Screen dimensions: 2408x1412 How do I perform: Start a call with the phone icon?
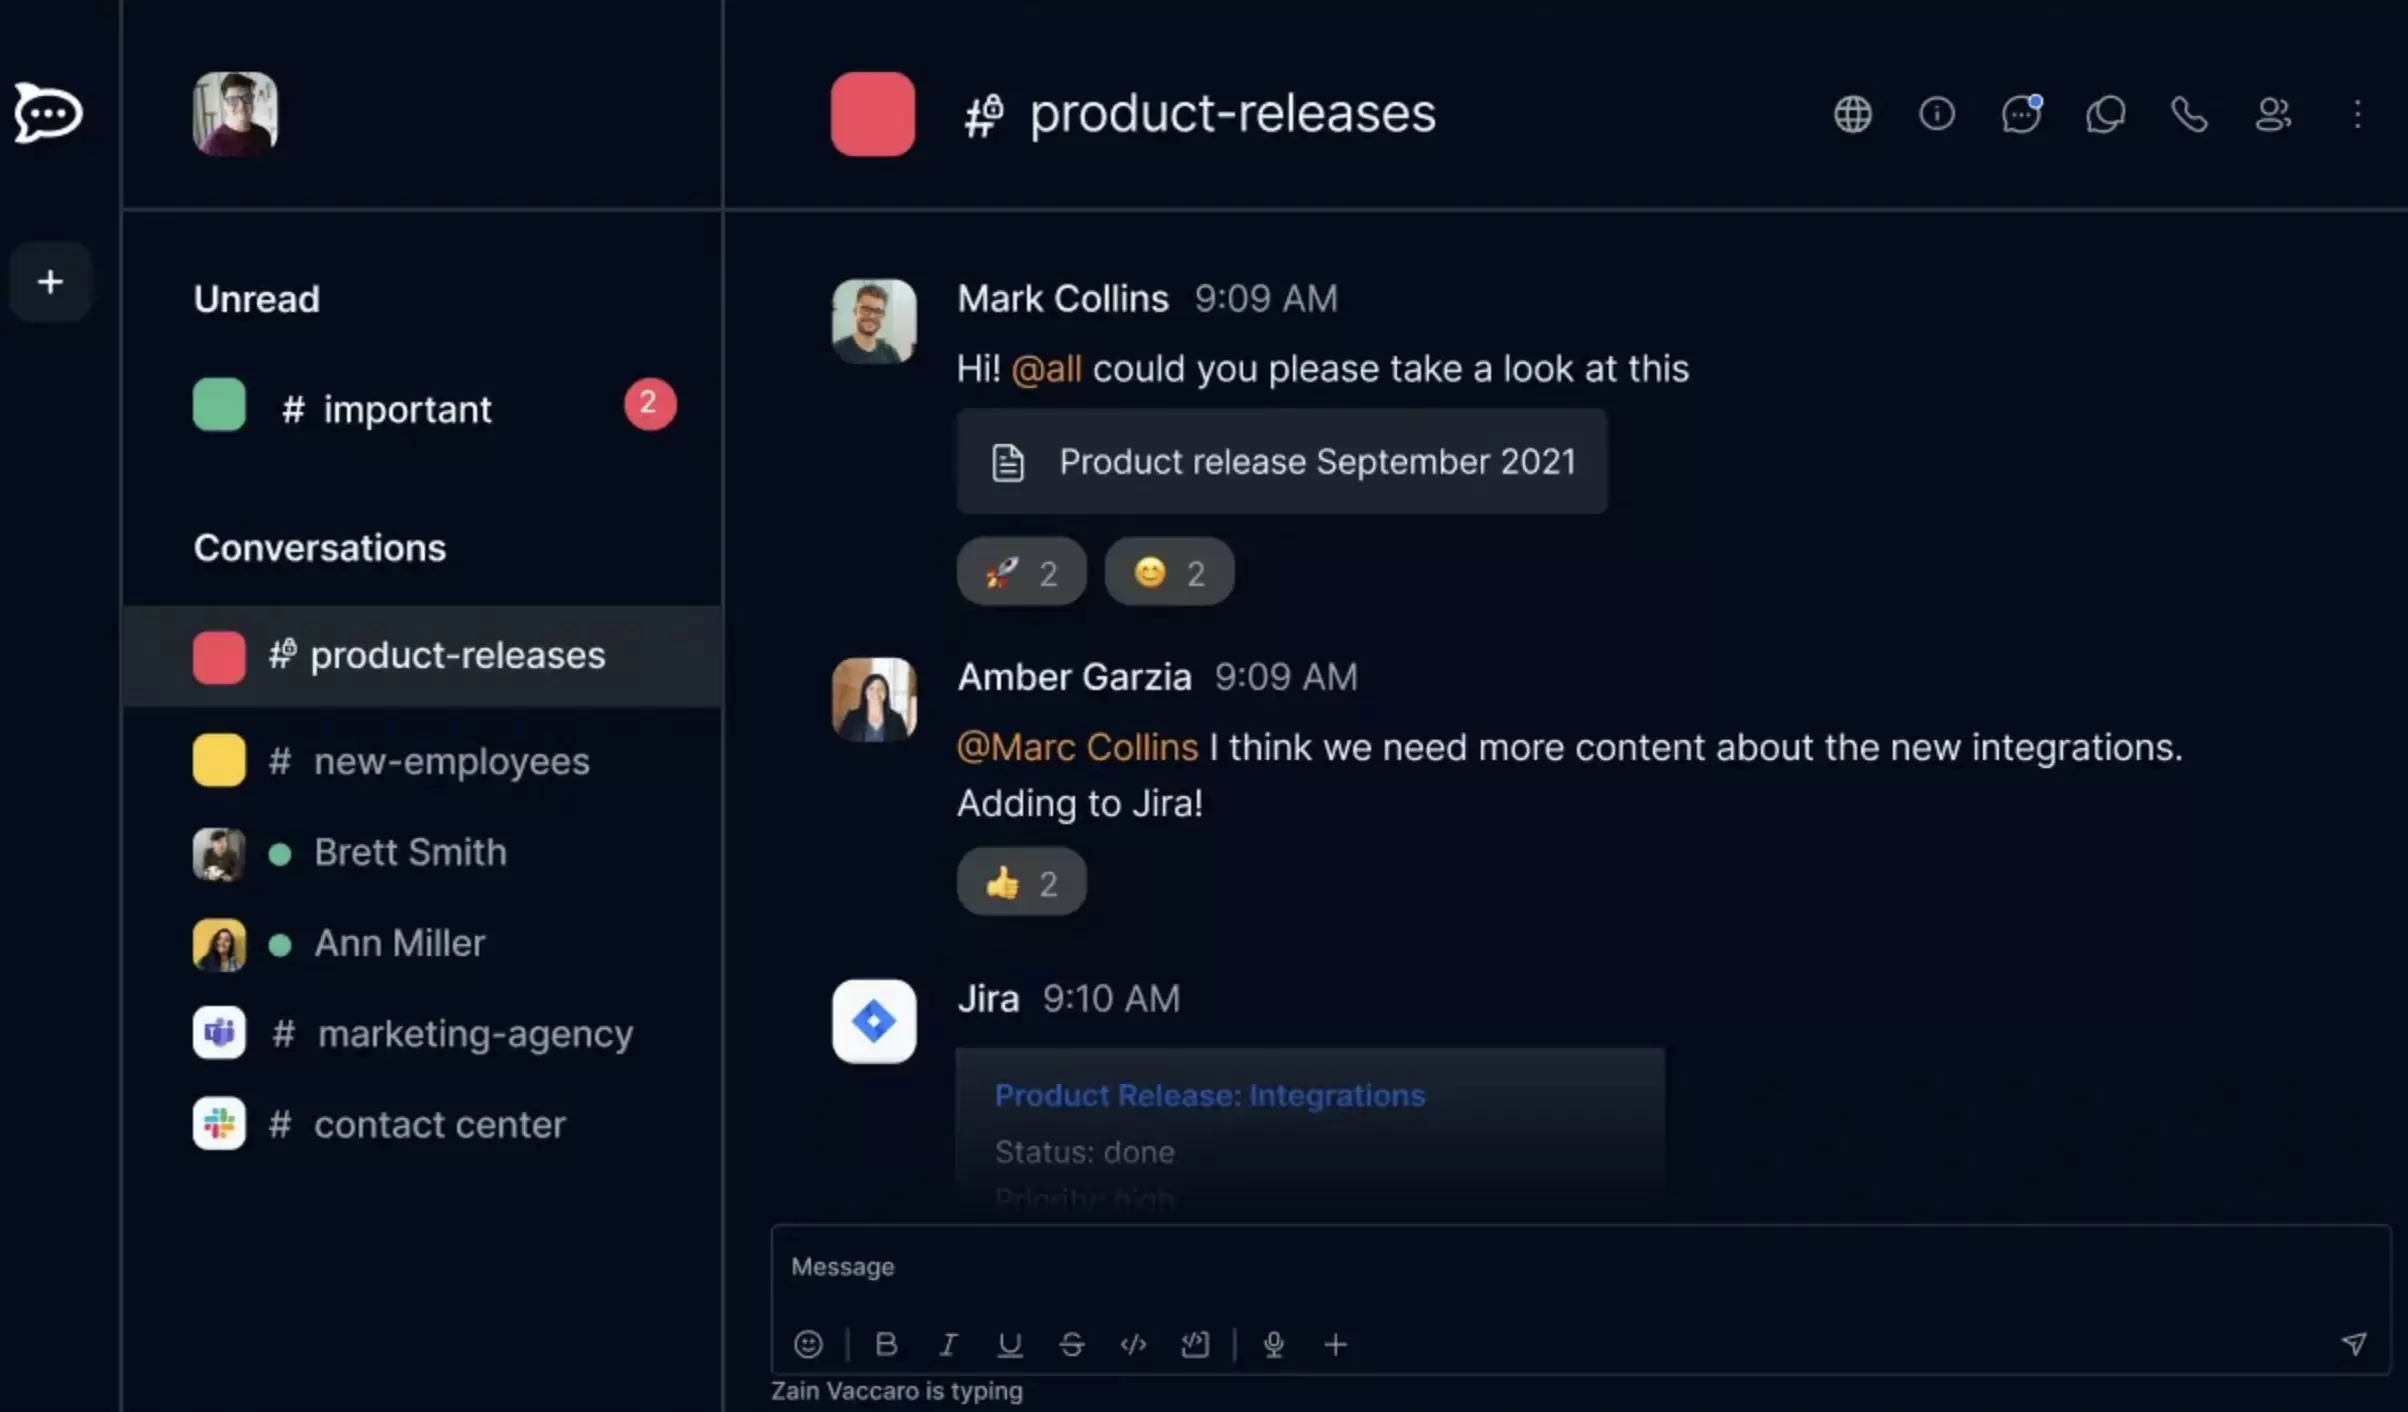(x=2189, y=115)
